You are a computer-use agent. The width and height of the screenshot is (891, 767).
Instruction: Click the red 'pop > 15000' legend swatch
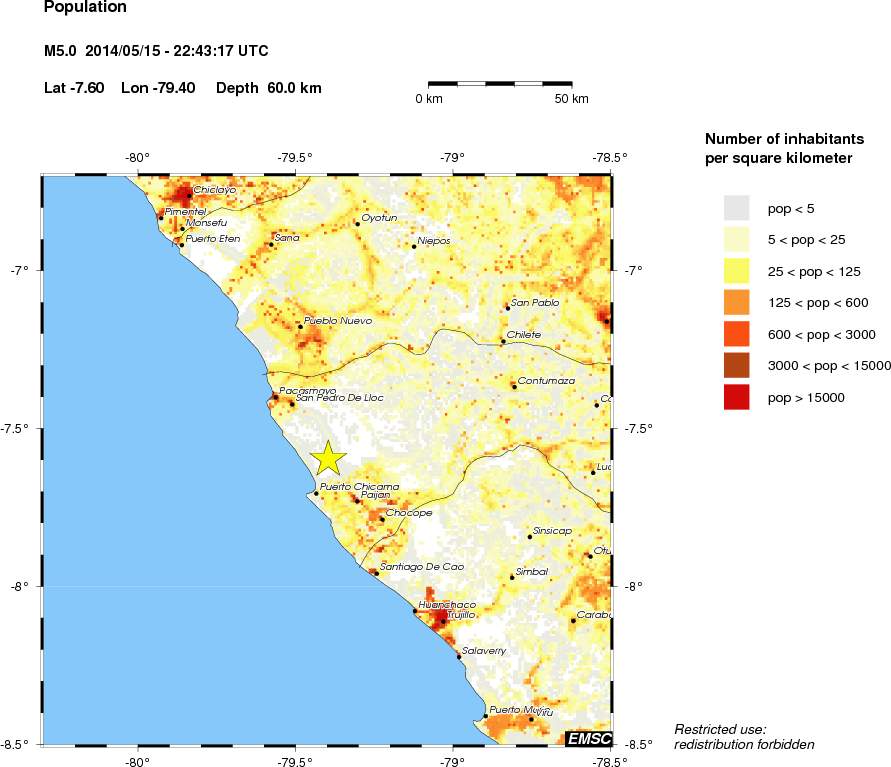point(736,397)
